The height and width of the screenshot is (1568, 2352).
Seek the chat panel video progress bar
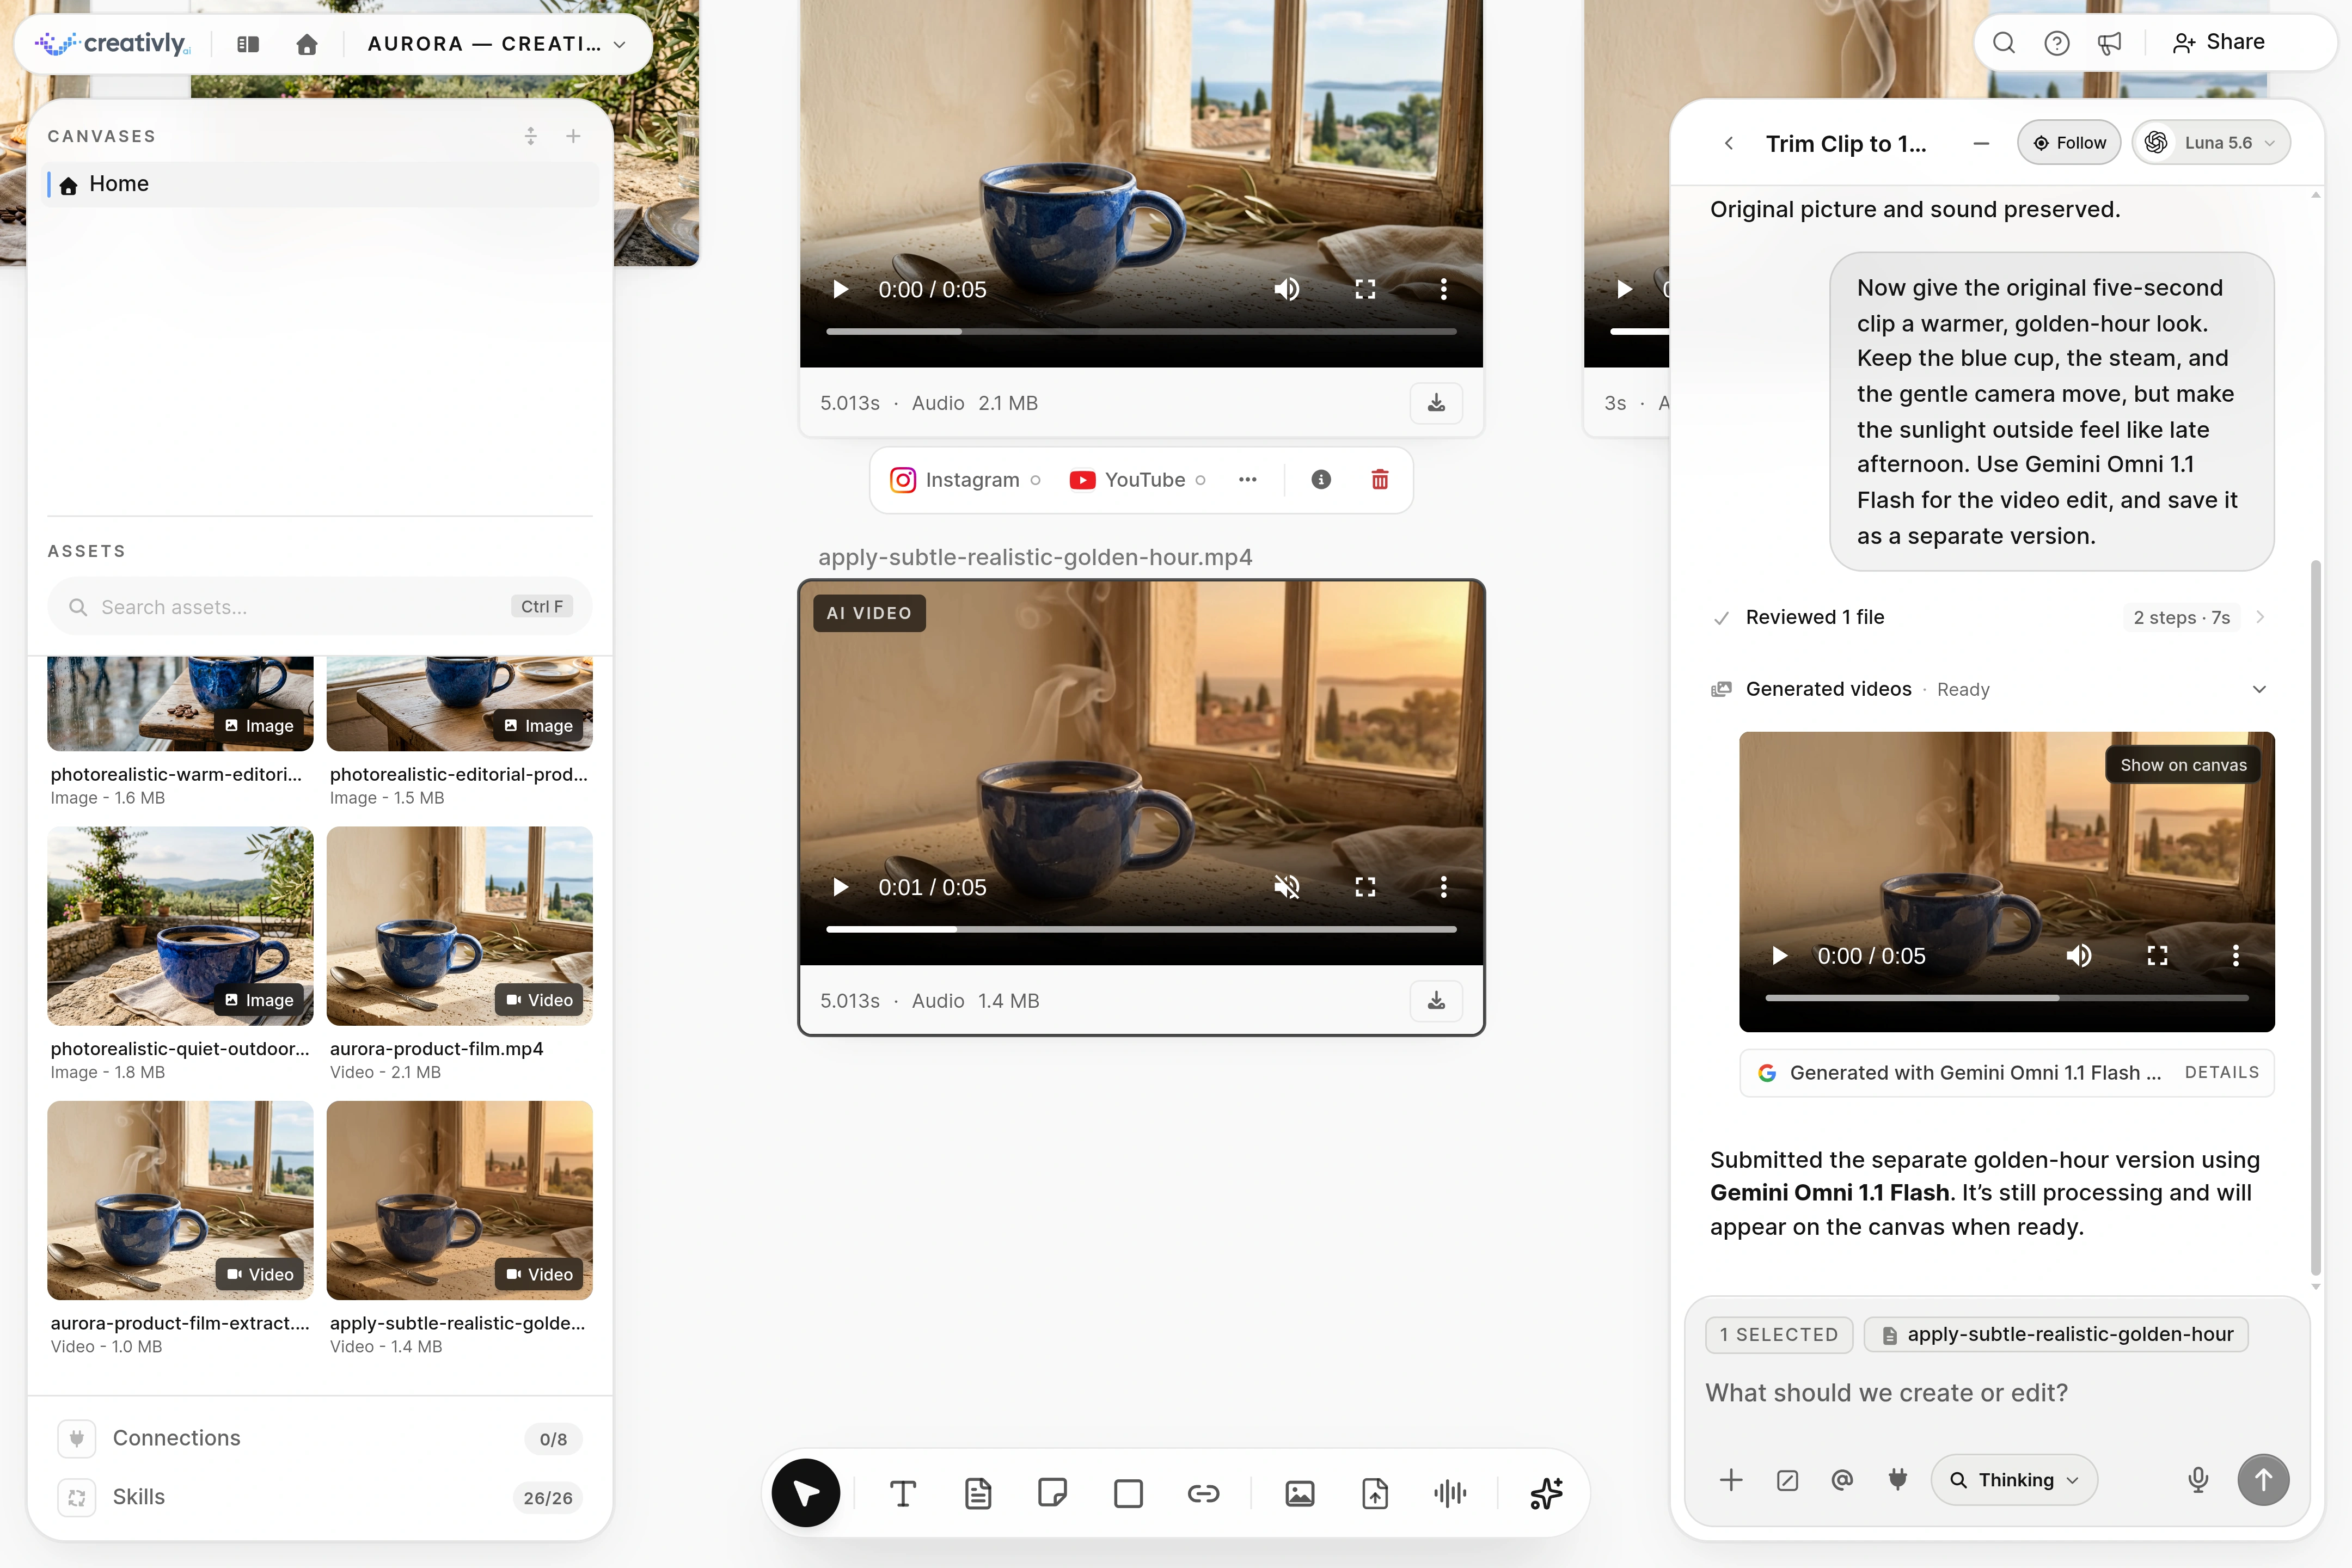[2007, 997]
